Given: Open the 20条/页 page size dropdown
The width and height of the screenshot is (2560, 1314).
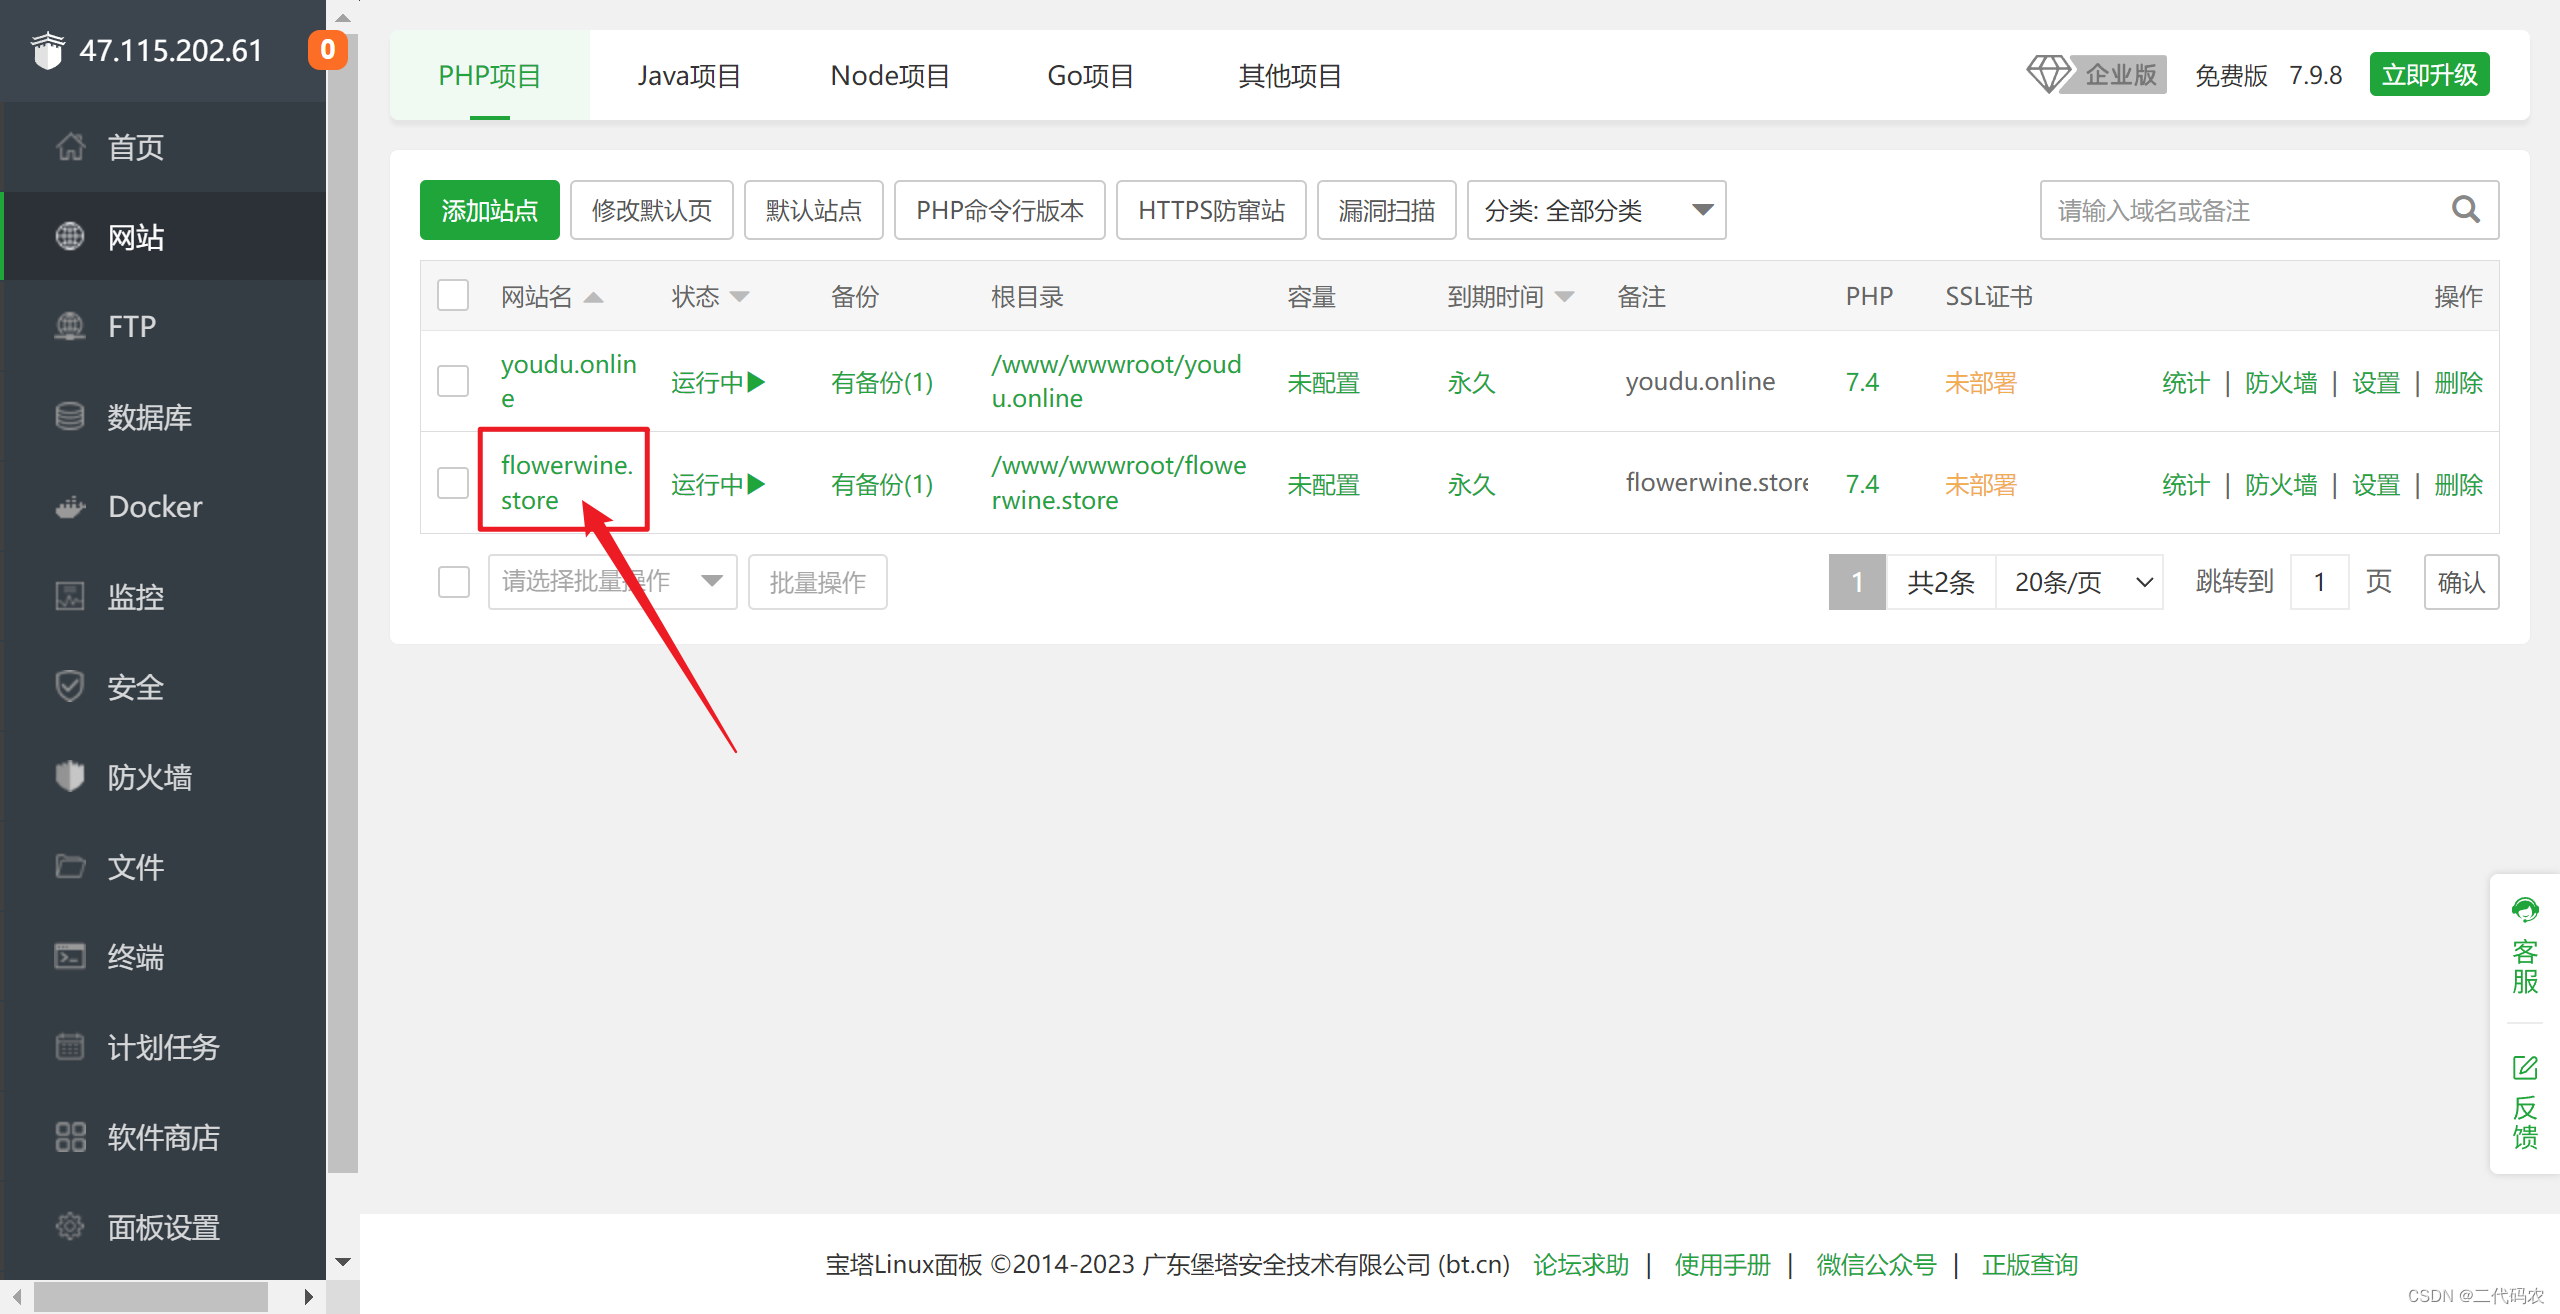Looking at the screenshot, I should pos(2080,582).
